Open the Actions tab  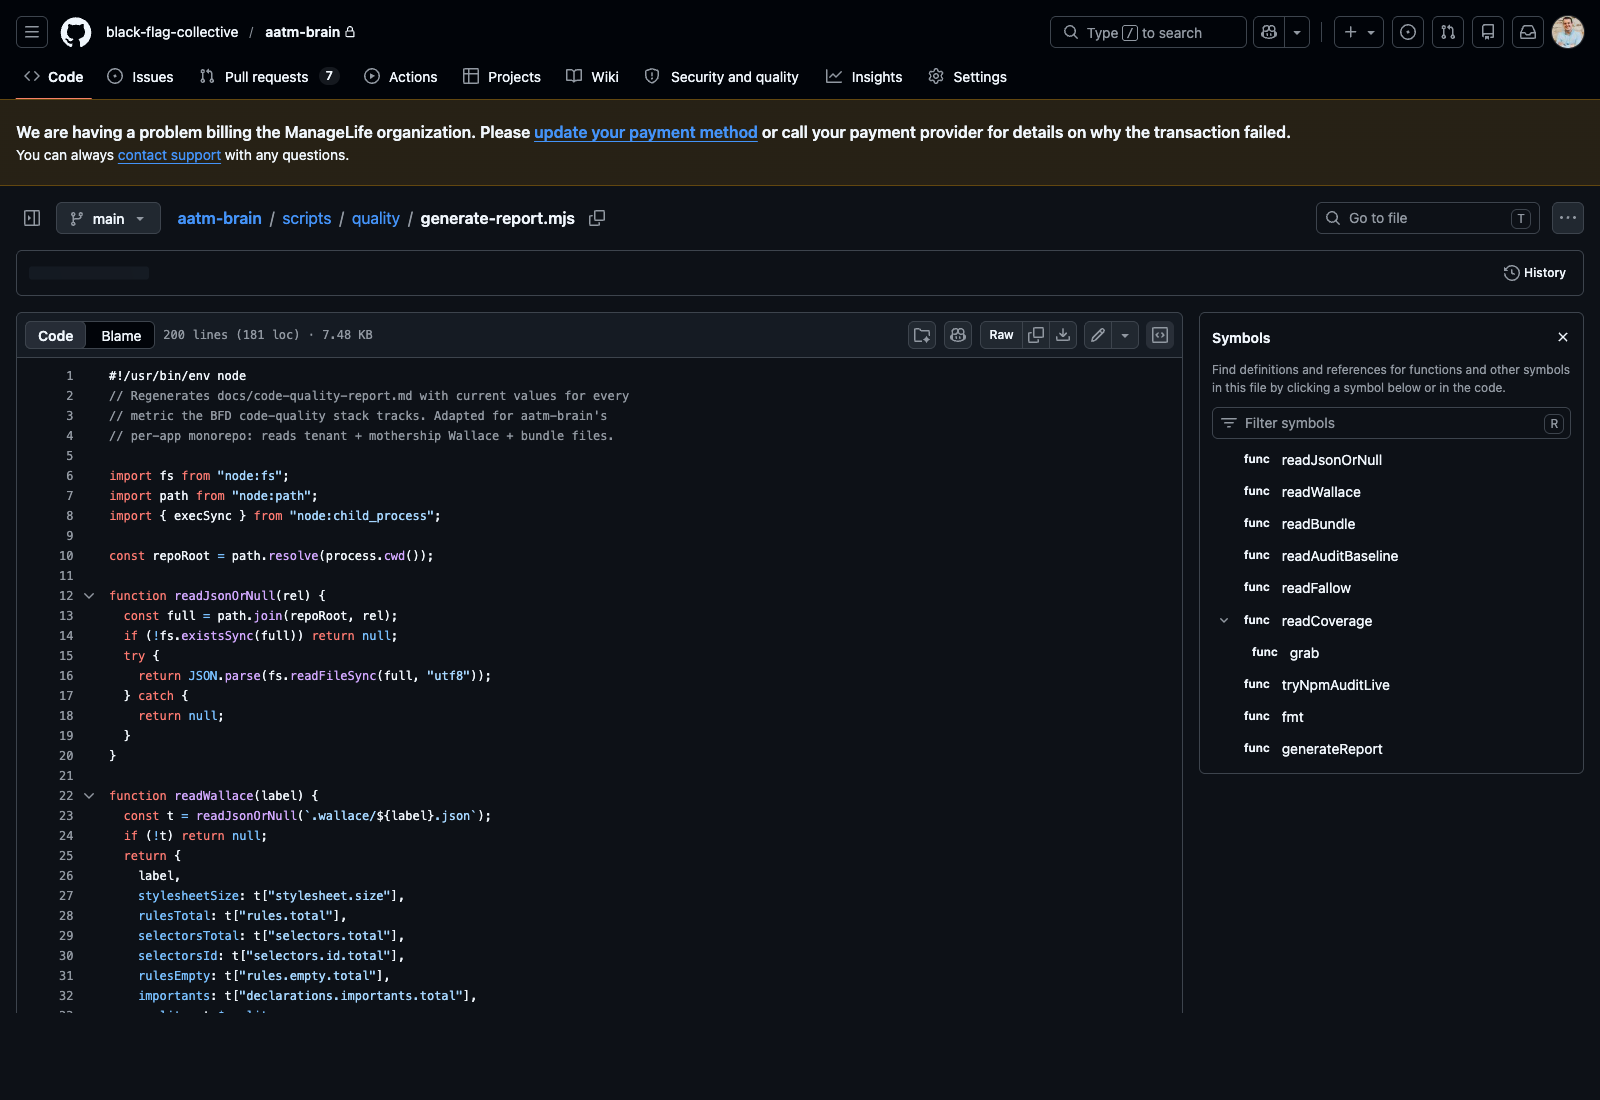pos(400,76)
